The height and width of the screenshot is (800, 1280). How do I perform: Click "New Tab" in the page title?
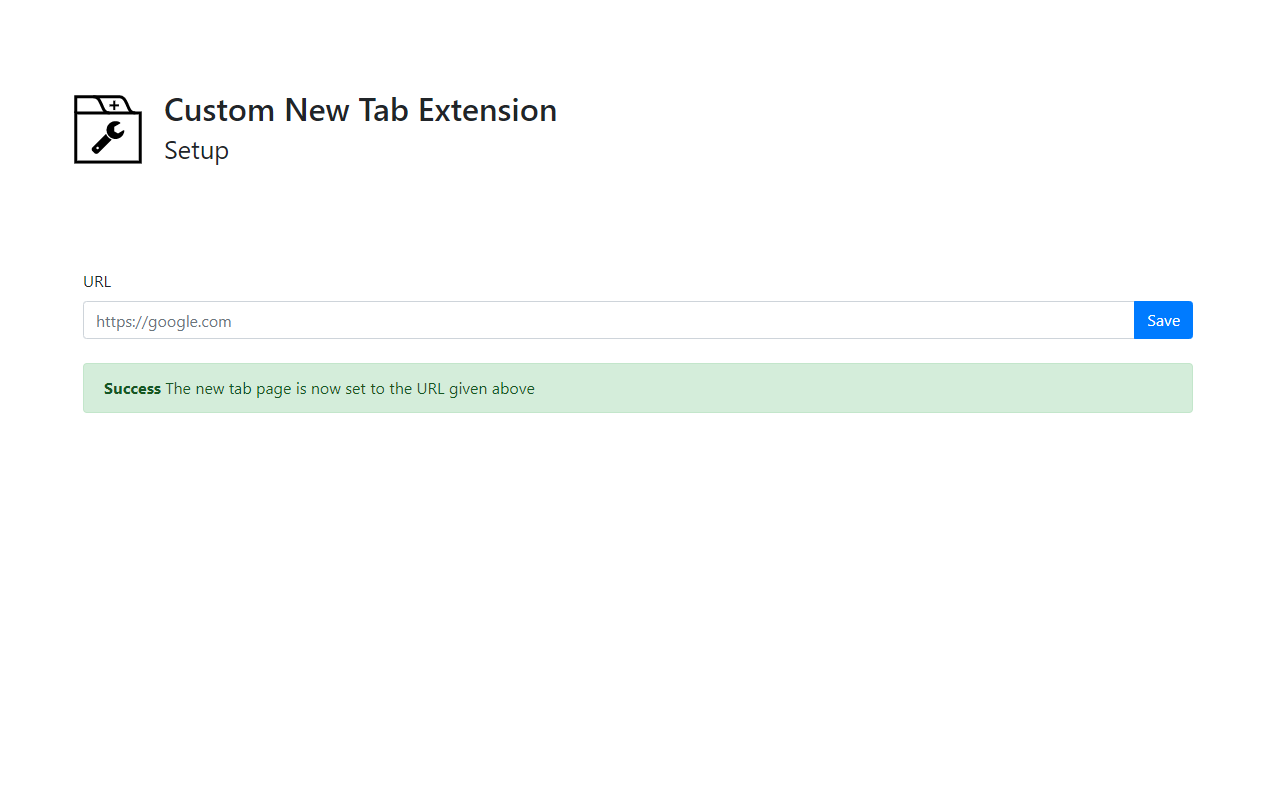coord(346,110)
